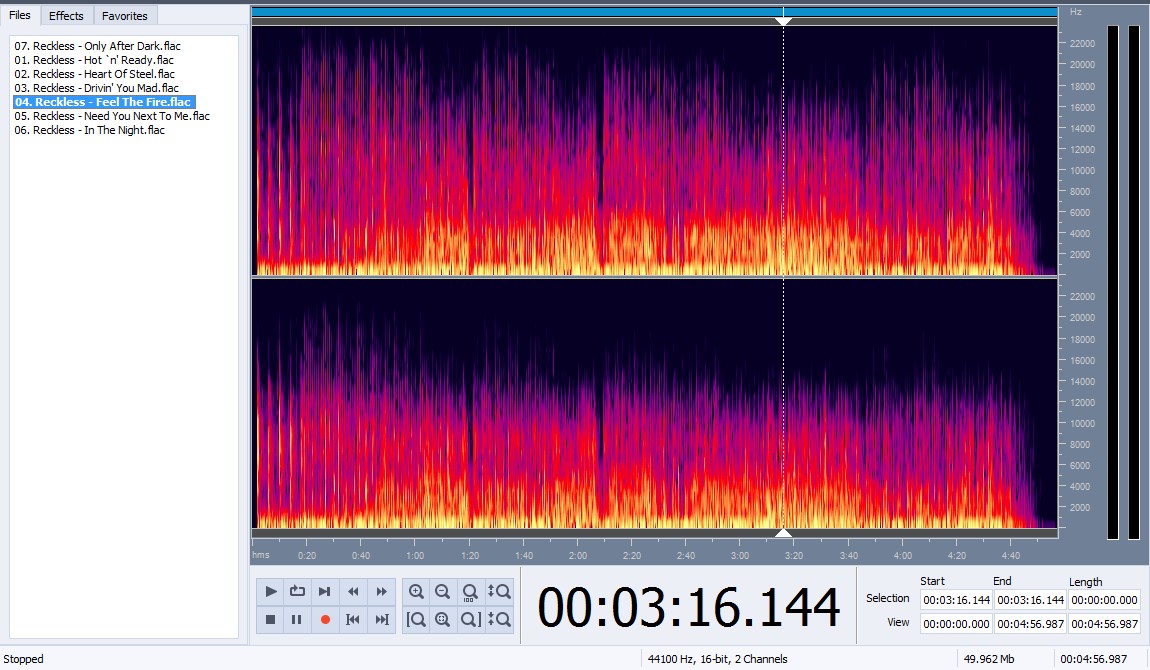1150x670 pixels.
Task: Click the top playhead cursor marker
Action: (x=783, y=21)
